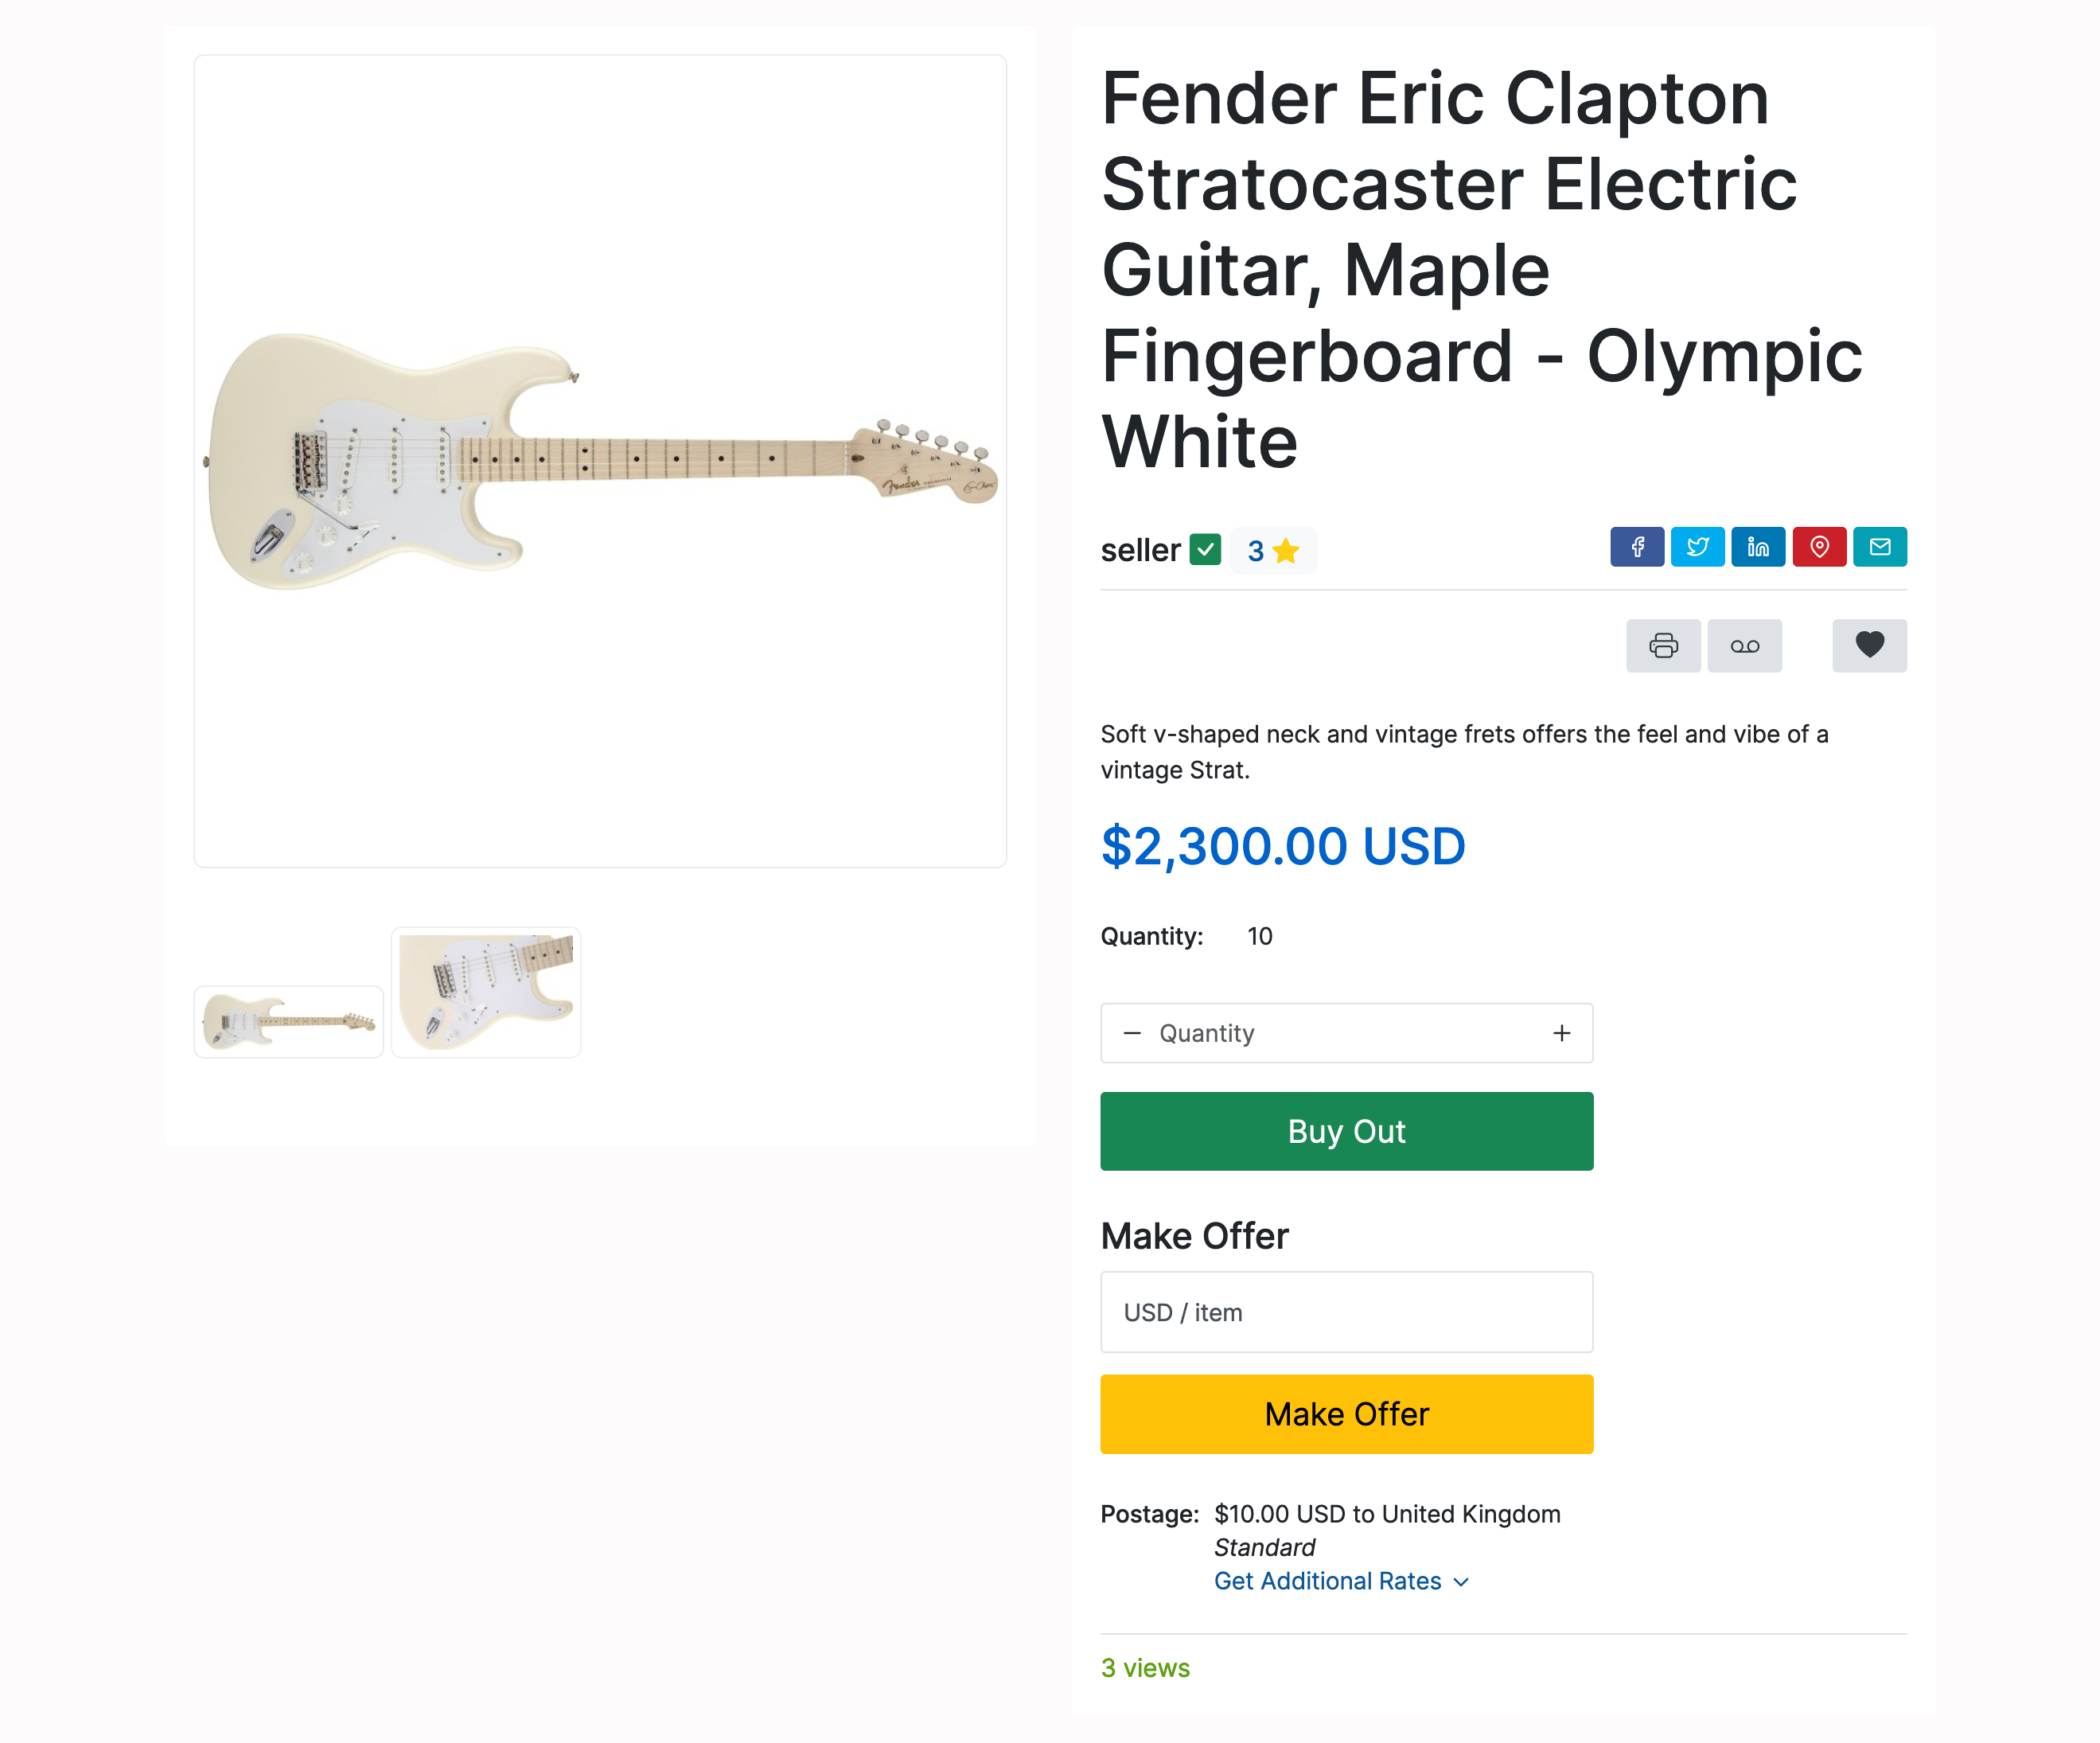This screenshot has width=2100, height=1743.
Task: Click the green verified seller checkmark
Action: tap(1205, 550)
